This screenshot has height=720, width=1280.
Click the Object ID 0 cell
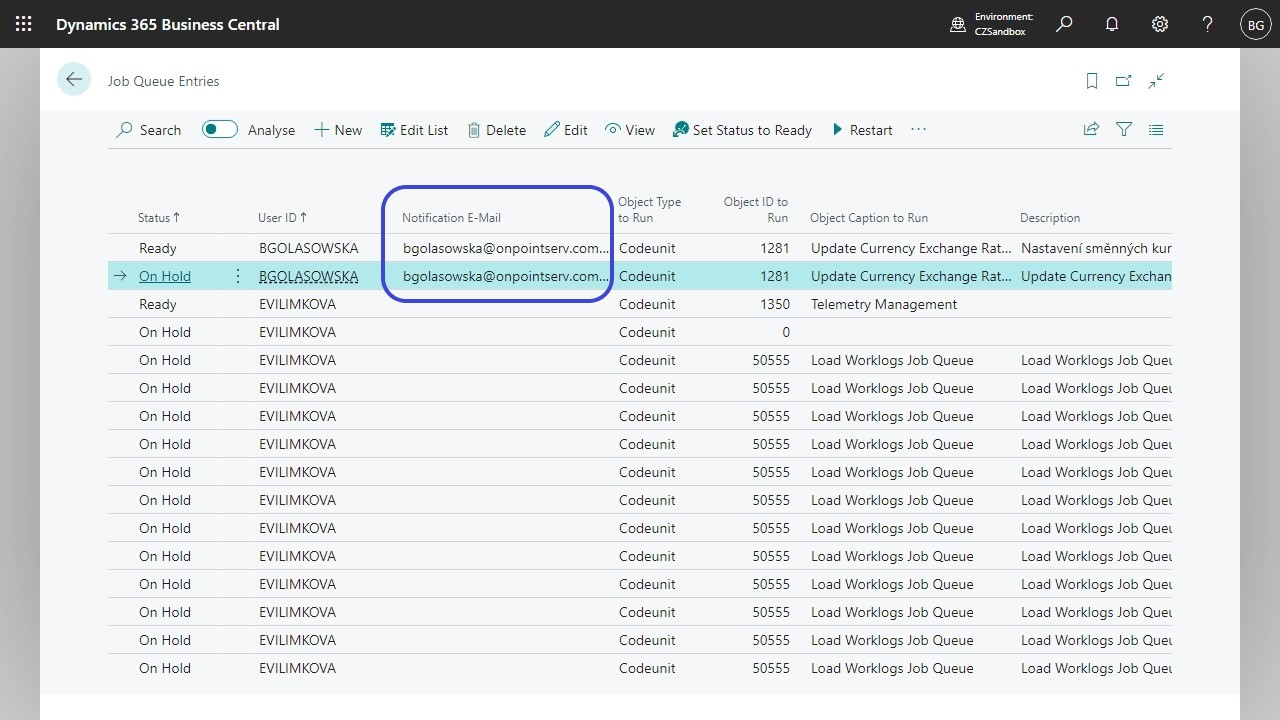click(x=786, y=332)
